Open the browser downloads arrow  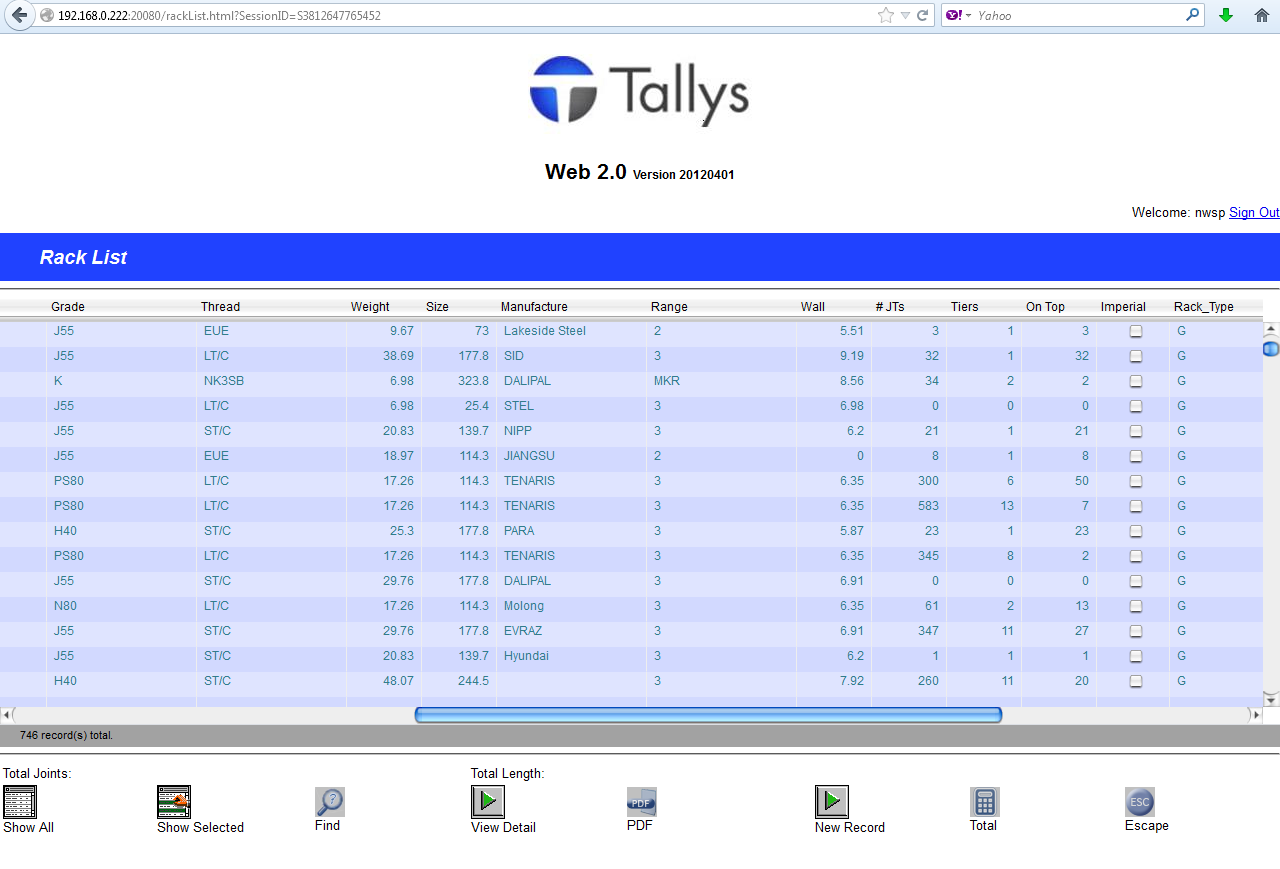[1226, 15]
